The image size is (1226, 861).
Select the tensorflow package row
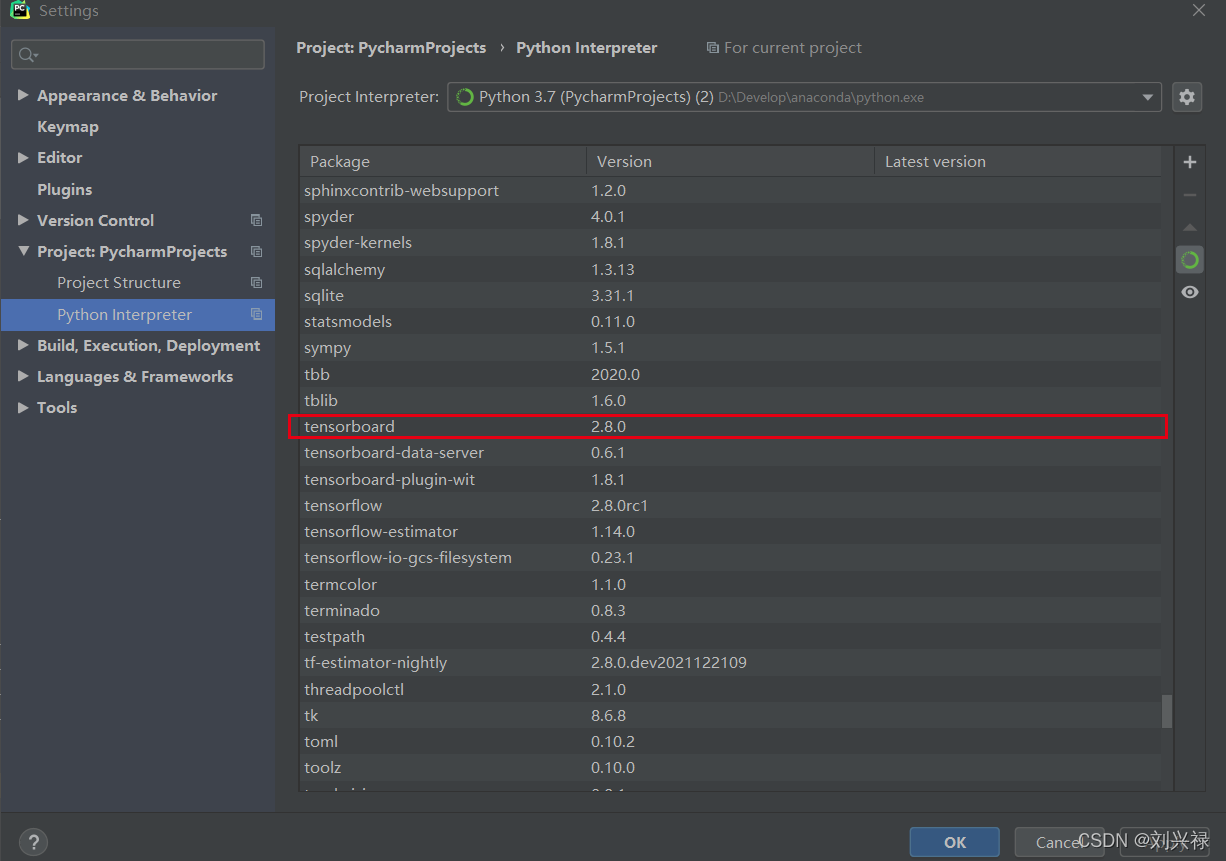[x=730, y=505]
